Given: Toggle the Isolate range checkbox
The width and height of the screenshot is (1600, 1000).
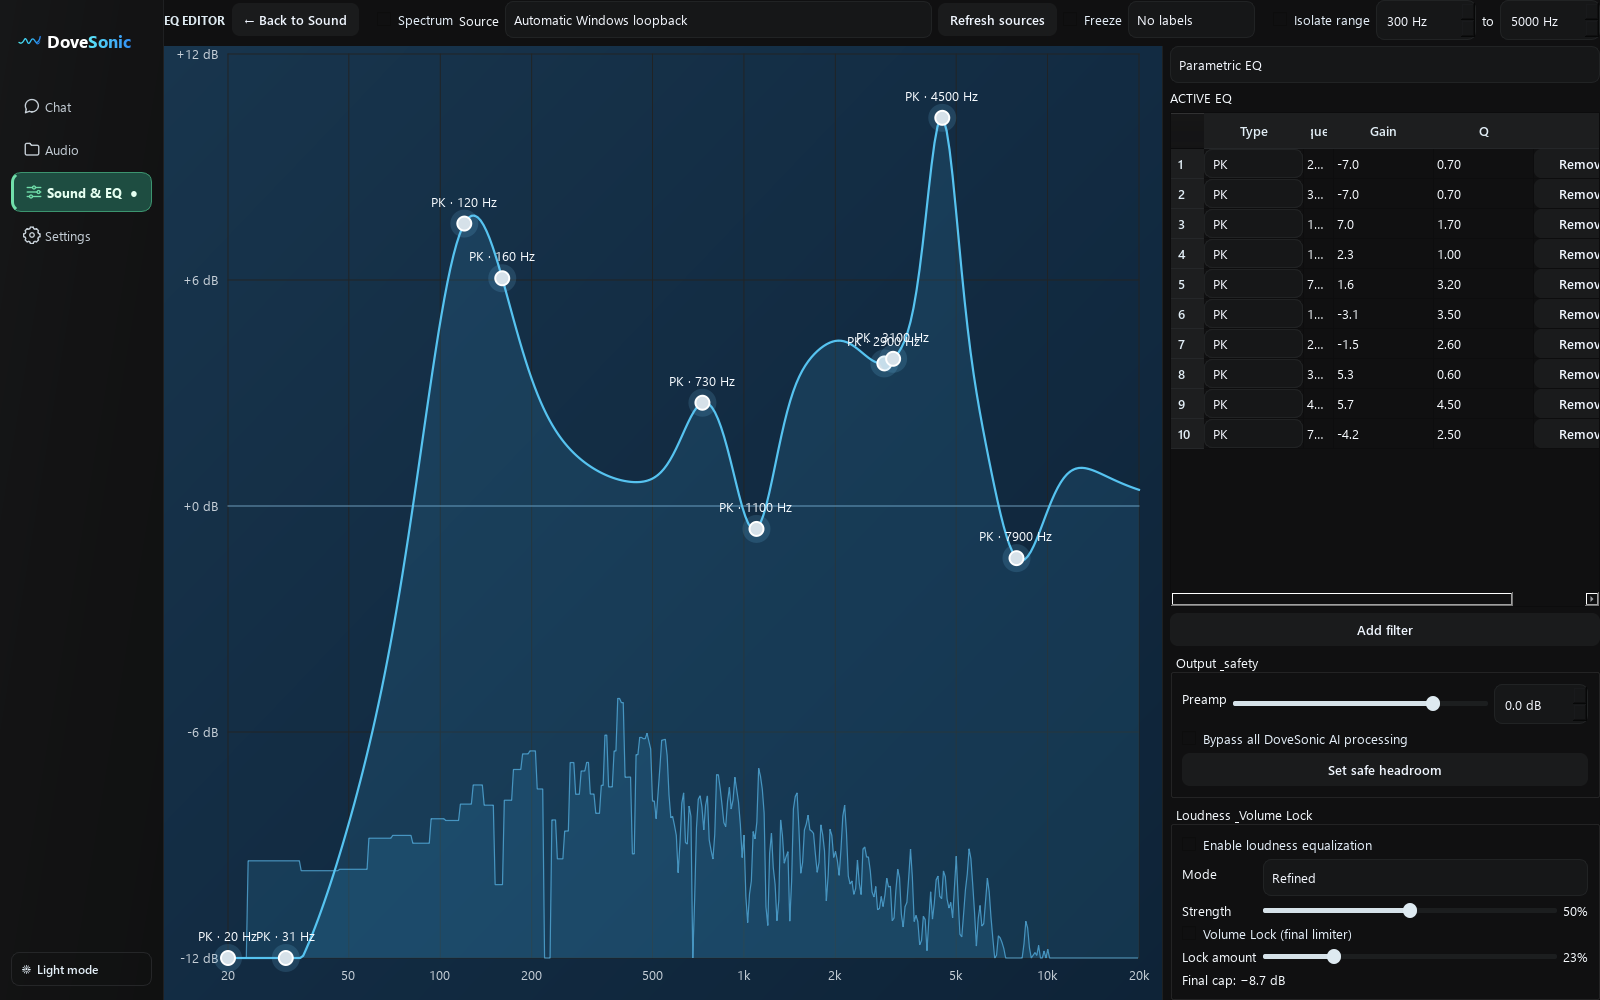Looking at the screenshot, I should click(1279, 21).
